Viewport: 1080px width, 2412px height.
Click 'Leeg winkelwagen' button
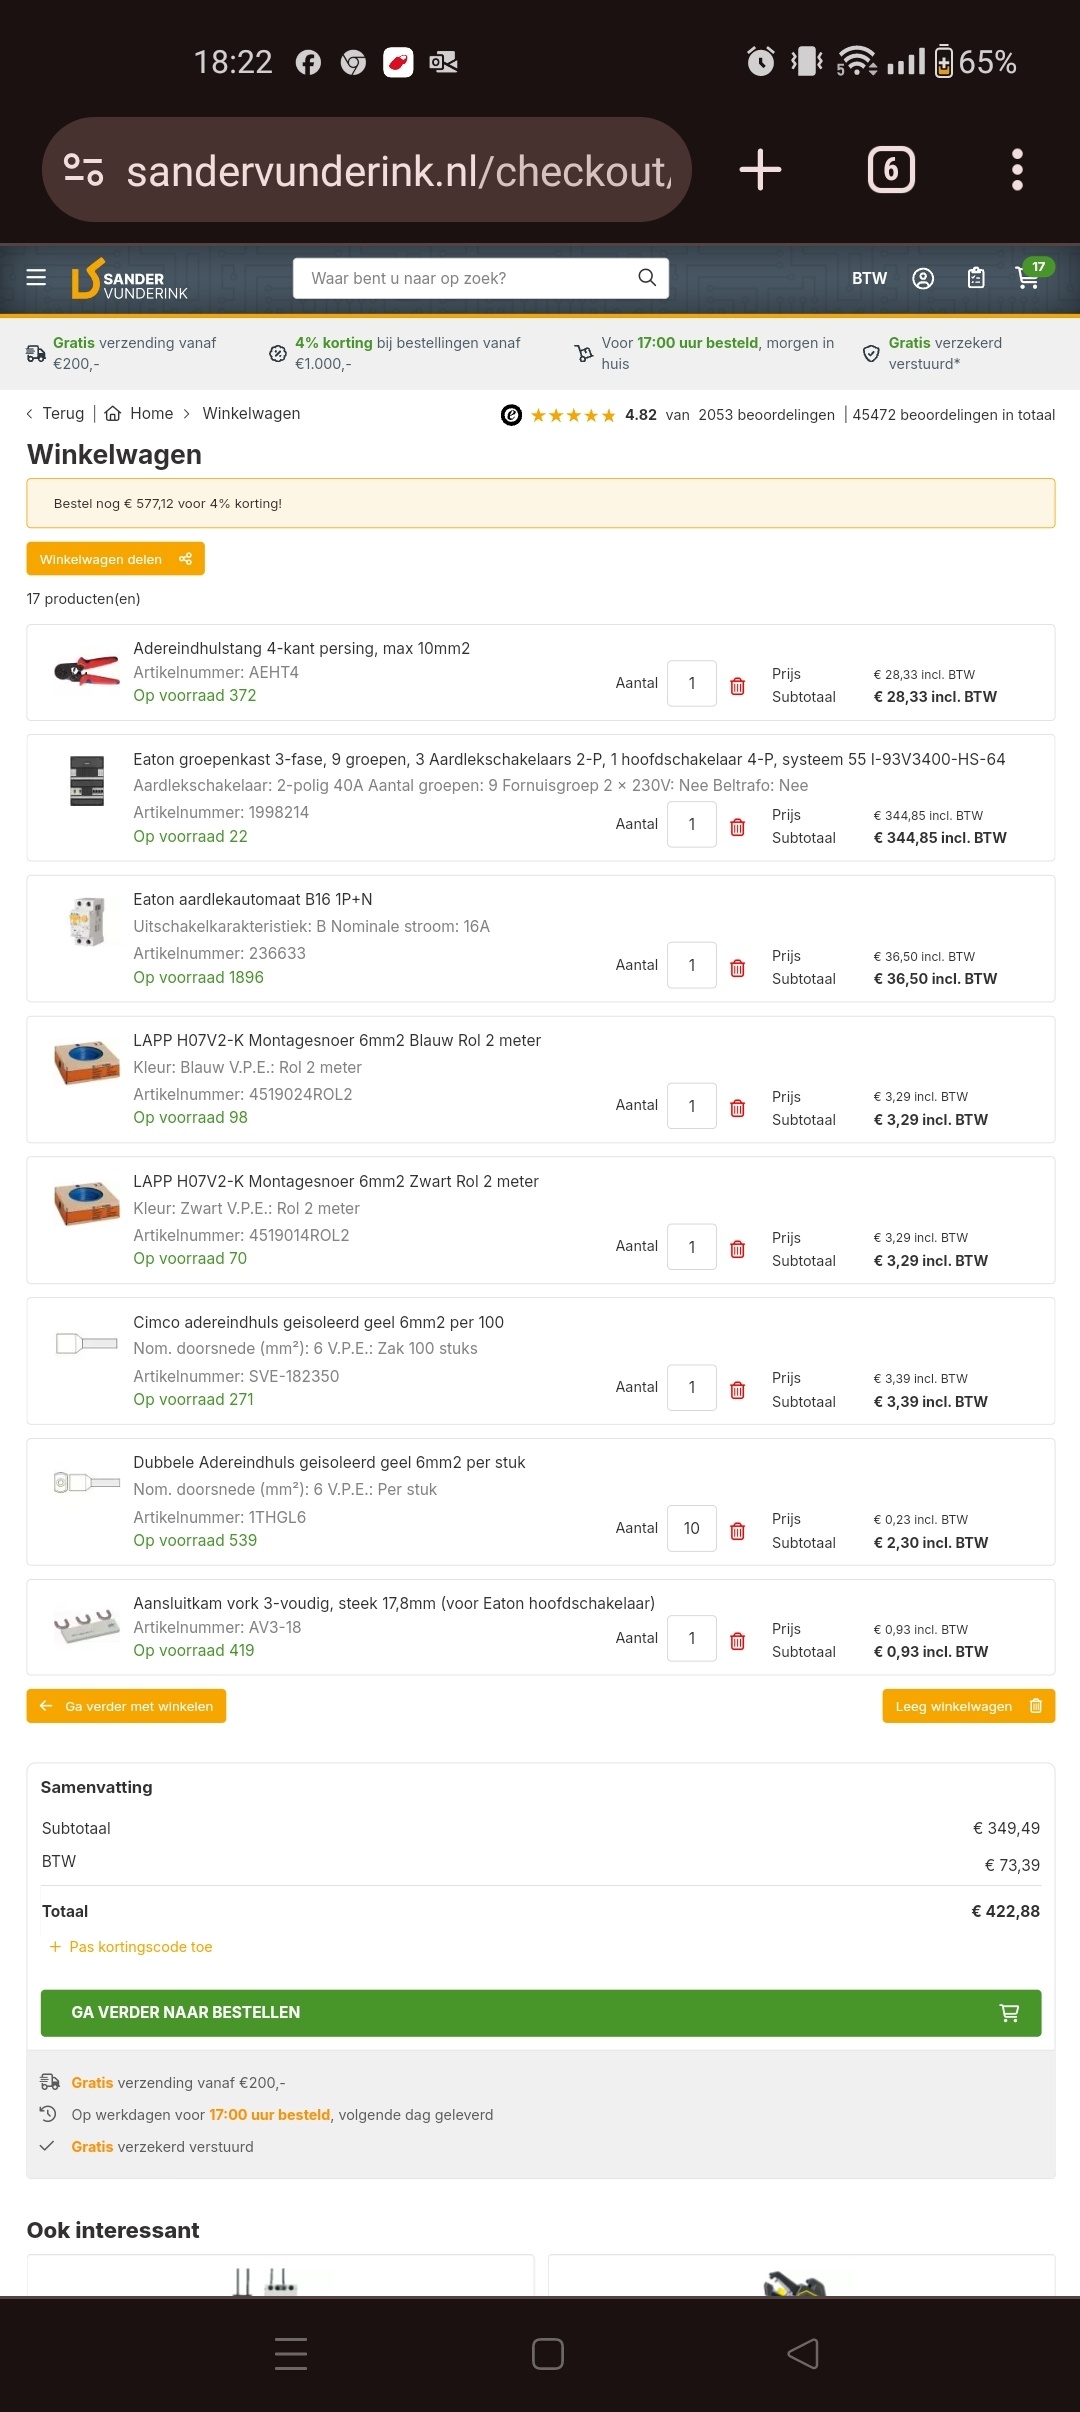click(x=967, y=1706)
